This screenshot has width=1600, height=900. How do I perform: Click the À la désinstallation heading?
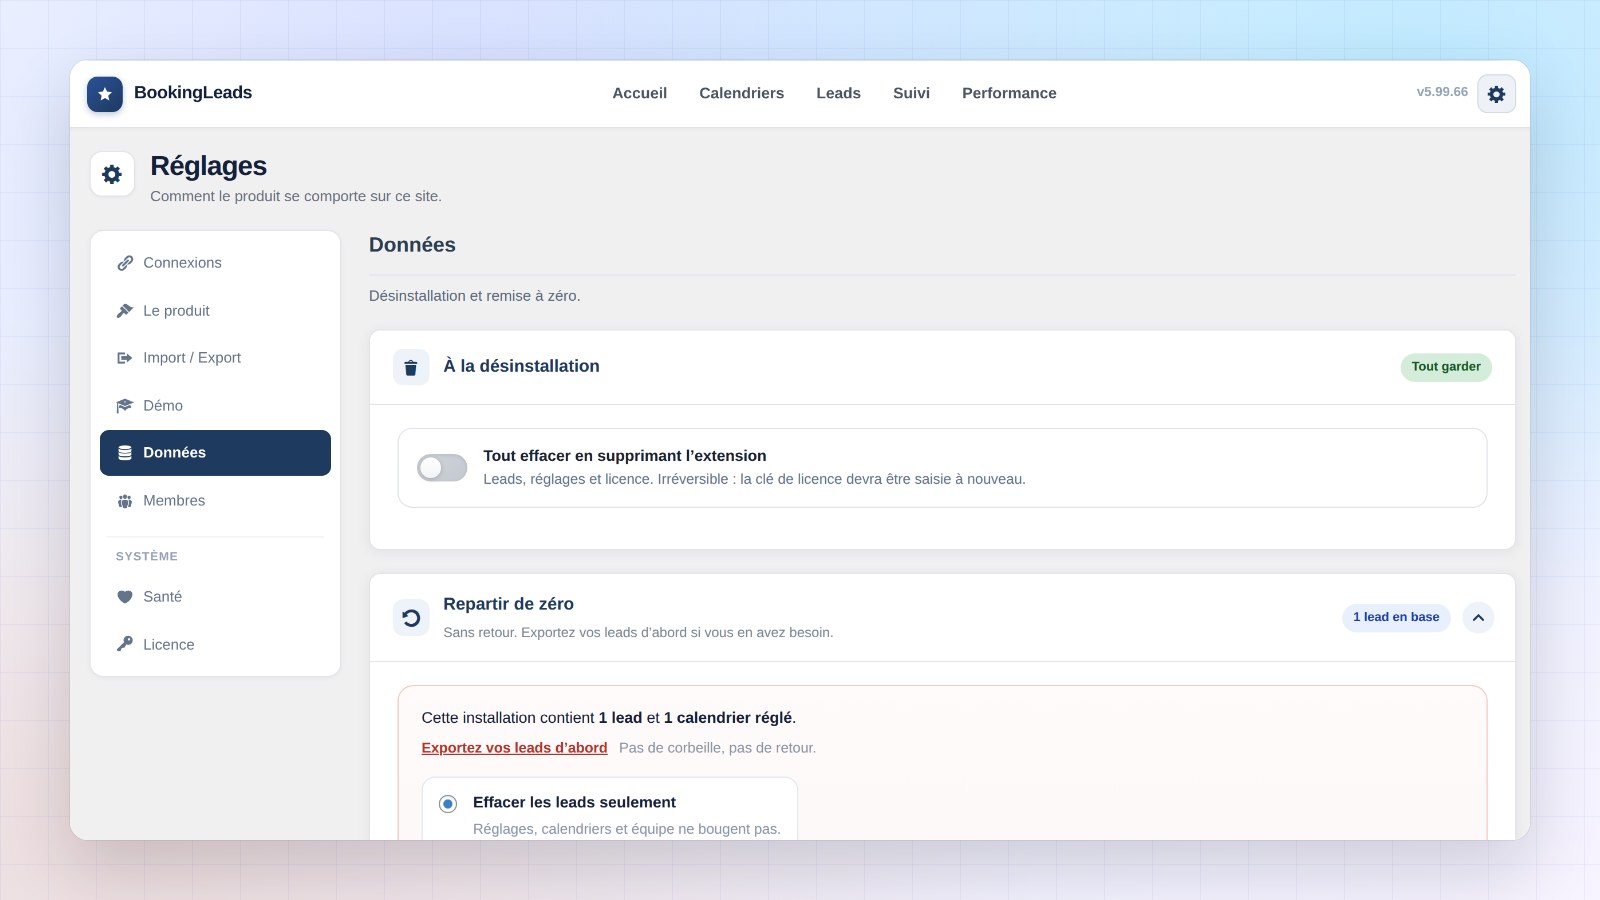(x=521, y=366)
